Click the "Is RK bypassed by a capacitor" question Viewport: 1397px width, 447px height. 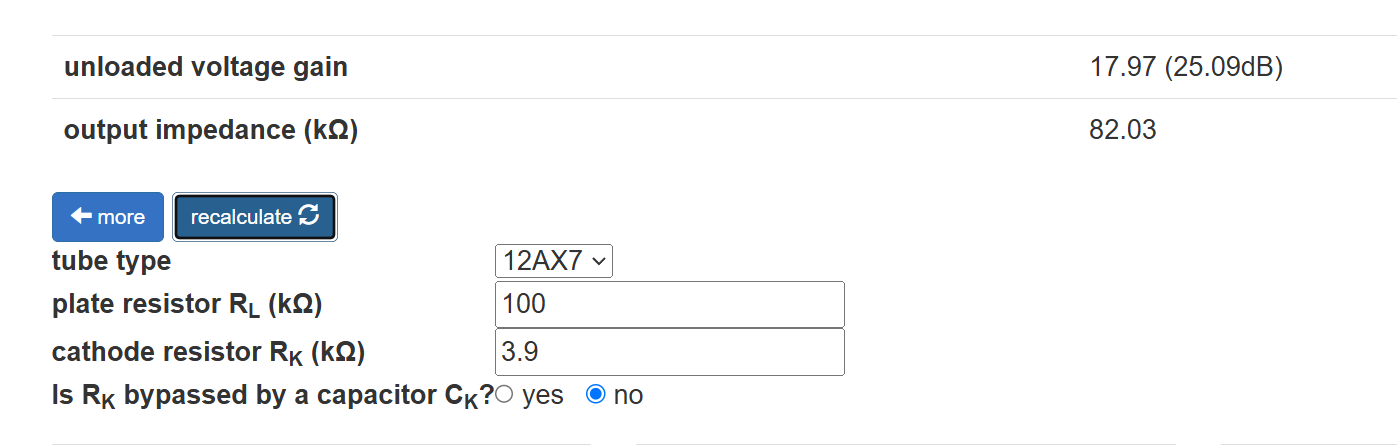point(272,396)
